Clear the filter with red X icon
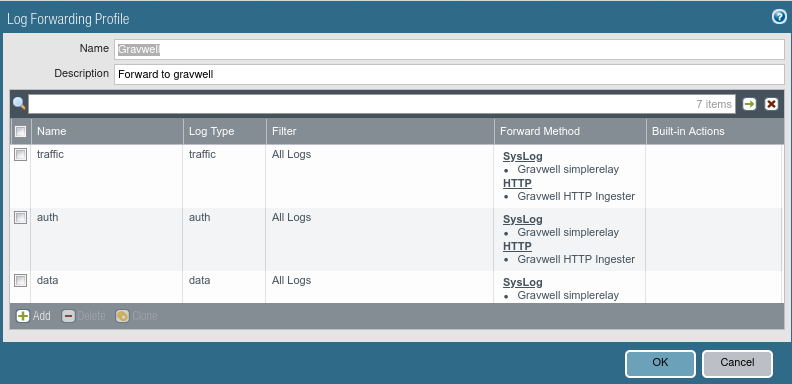The width and height of the screenshot is (792, 384). point(771,104)
